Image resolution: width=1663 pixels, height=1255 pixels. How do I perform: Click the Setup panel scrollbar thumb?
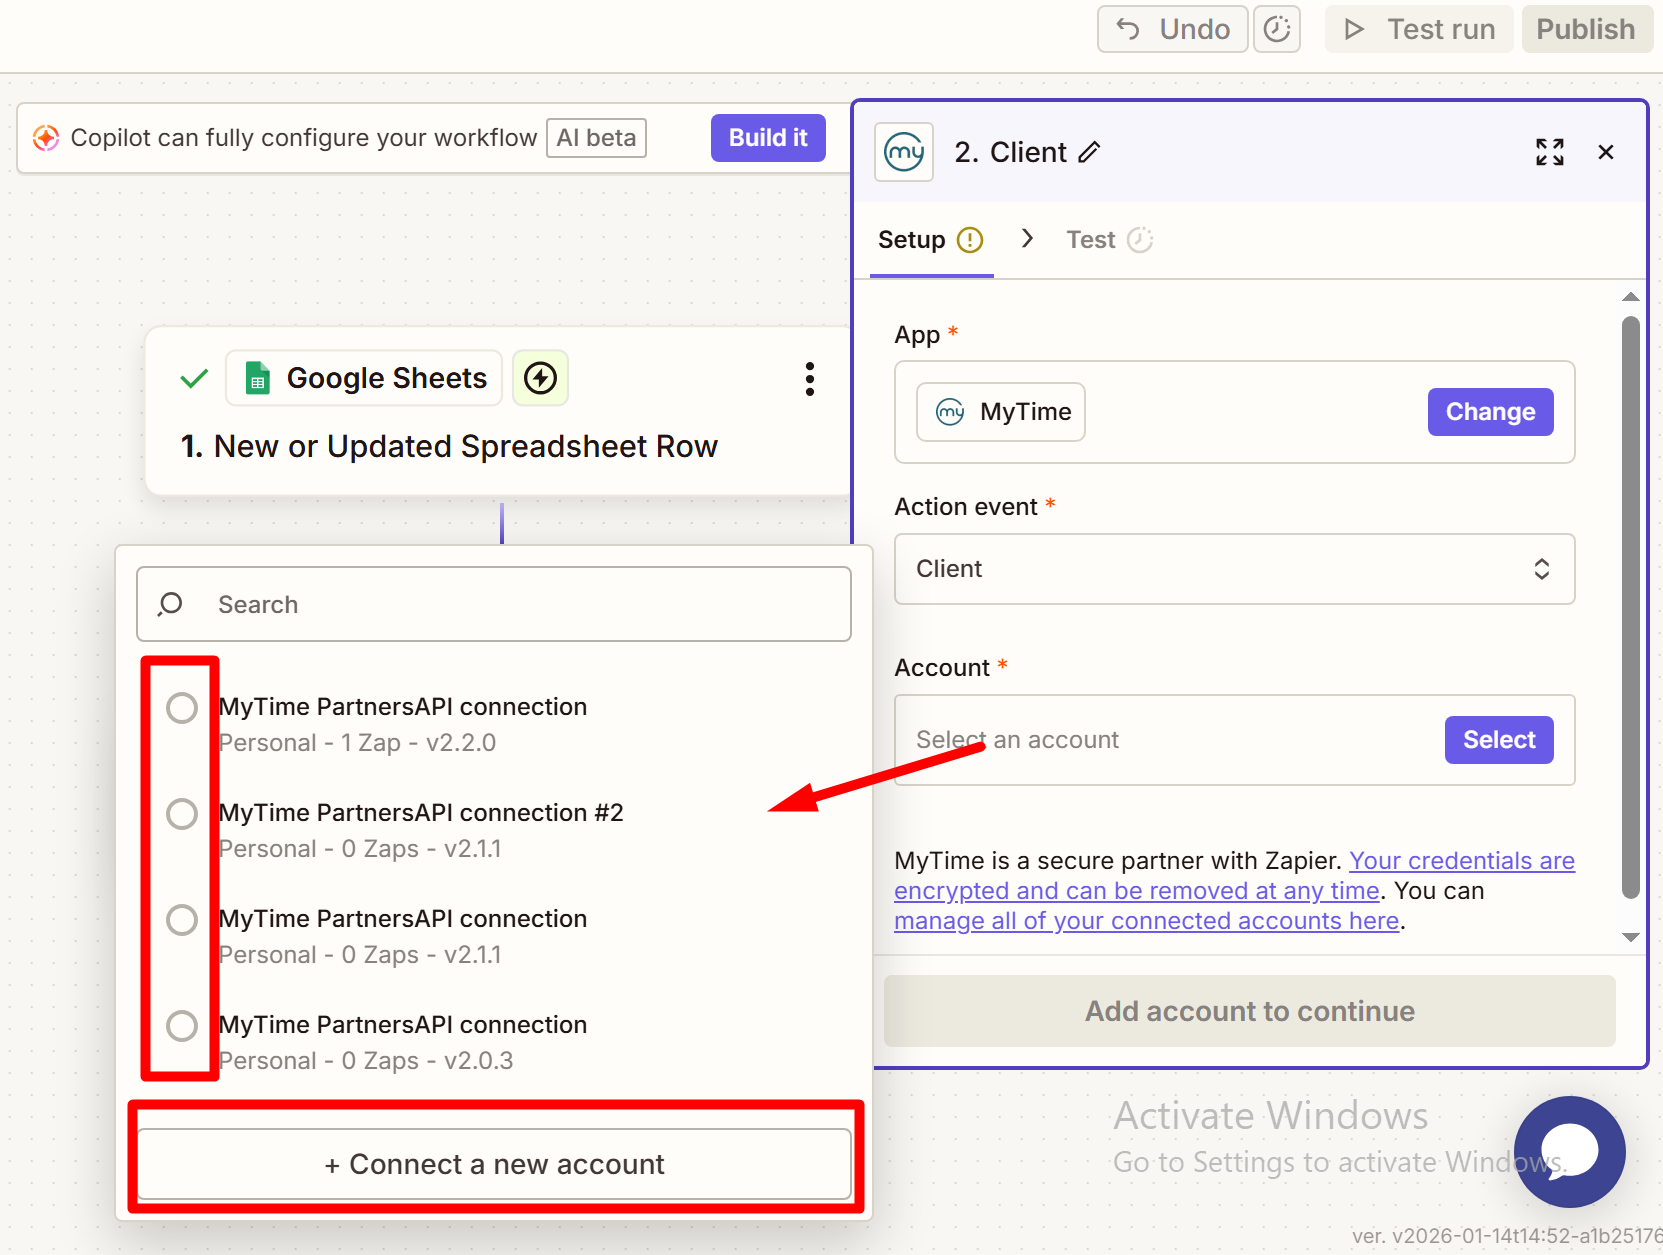click(1631, 608)
